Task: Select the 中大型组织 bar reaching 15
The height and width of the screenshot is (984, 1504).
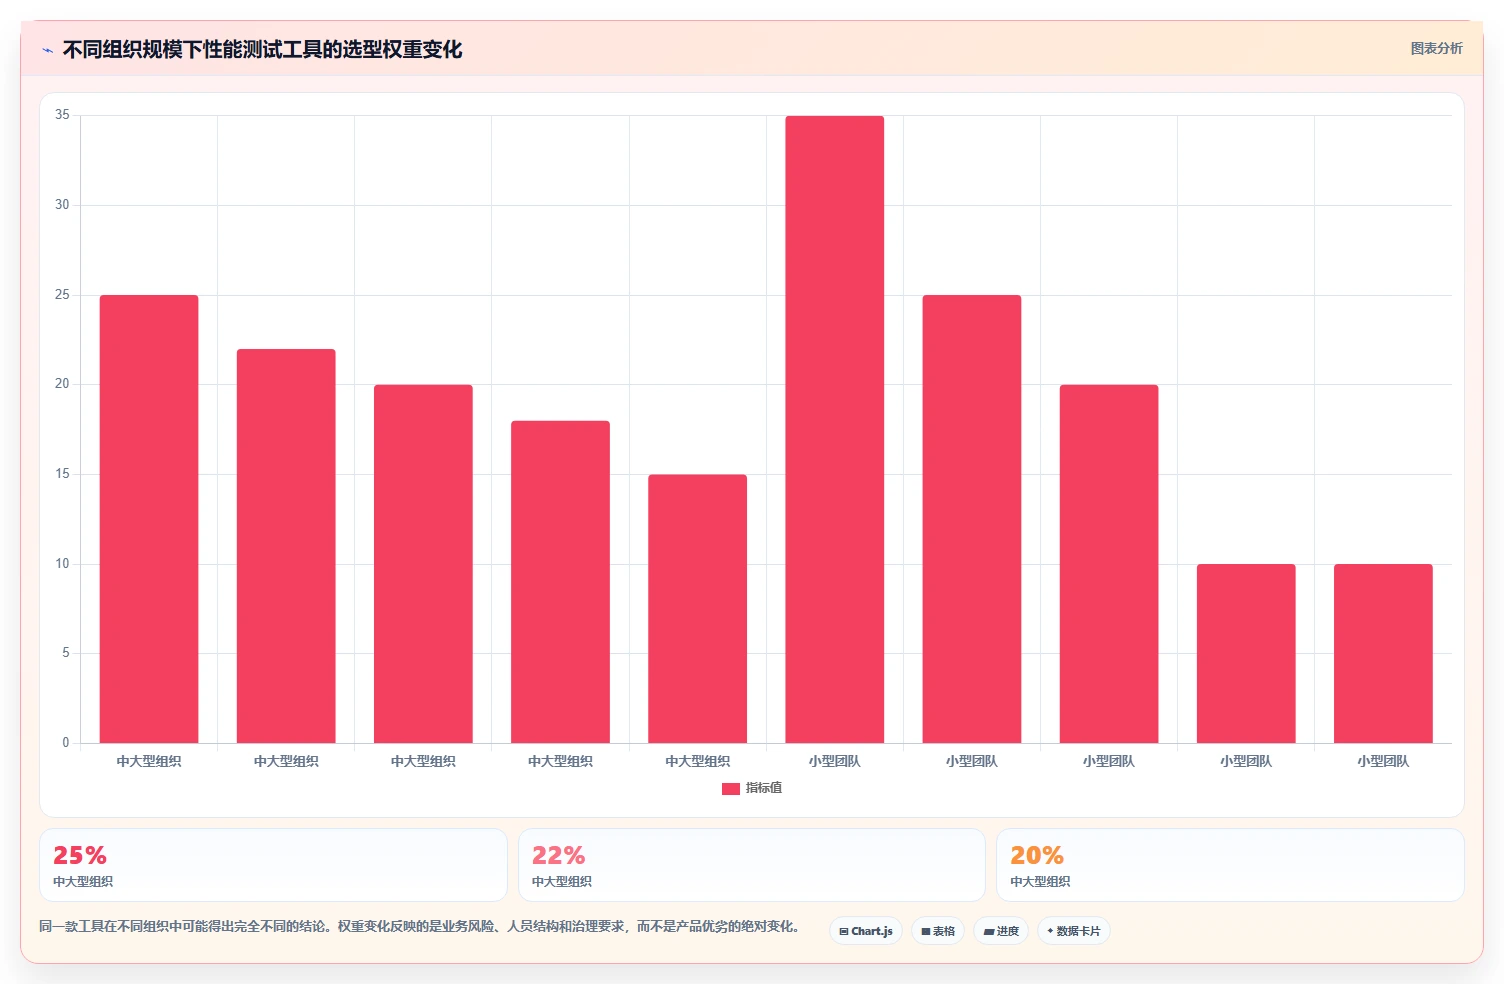Action: [697, 609]
